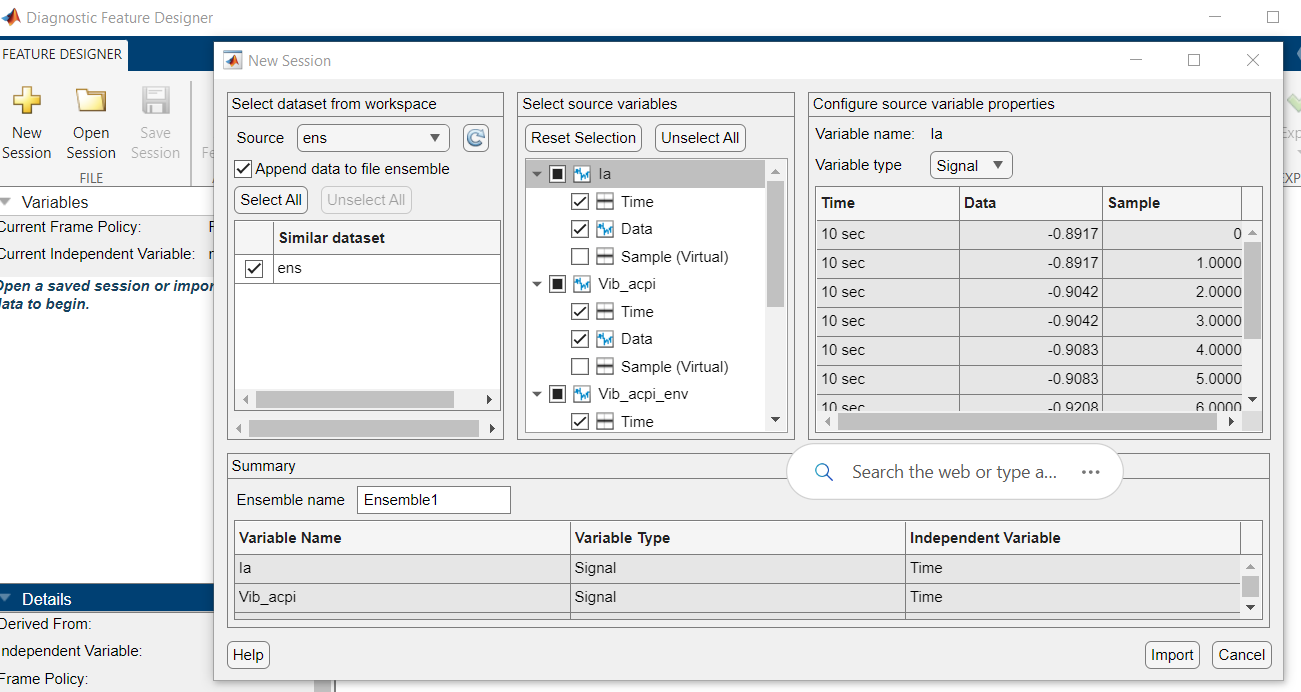Select the Vib_acpi row in Summary
Viewport: 1301px width, 692px height.
[738, 597]
